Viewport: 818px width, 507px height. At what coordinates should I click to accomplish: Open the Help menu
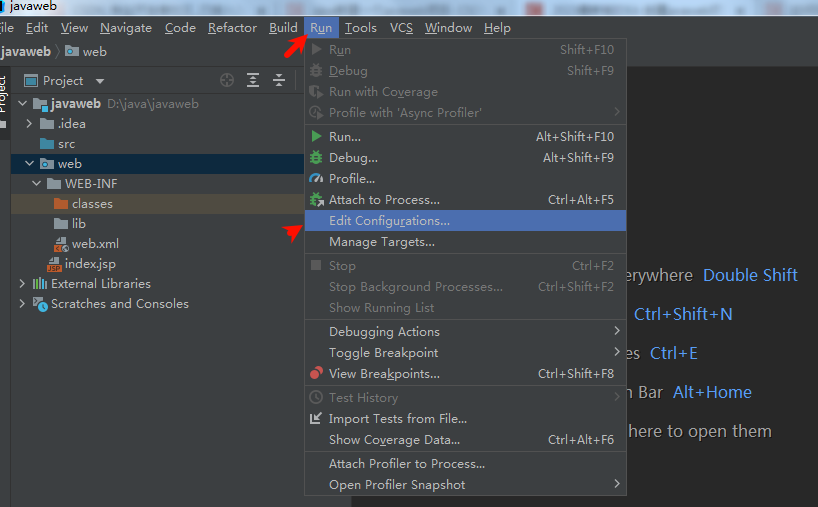click(497, 28)
